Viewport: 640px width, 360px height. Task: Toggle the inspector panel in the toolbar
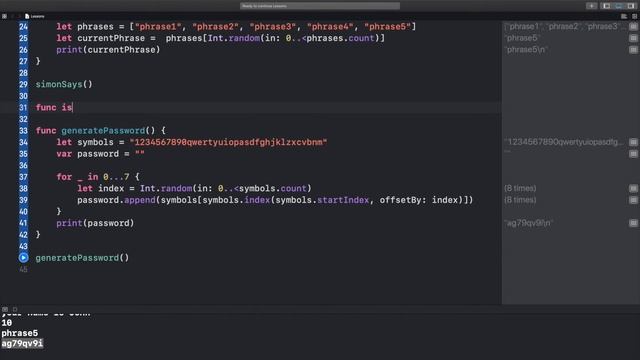click(631, 6)
